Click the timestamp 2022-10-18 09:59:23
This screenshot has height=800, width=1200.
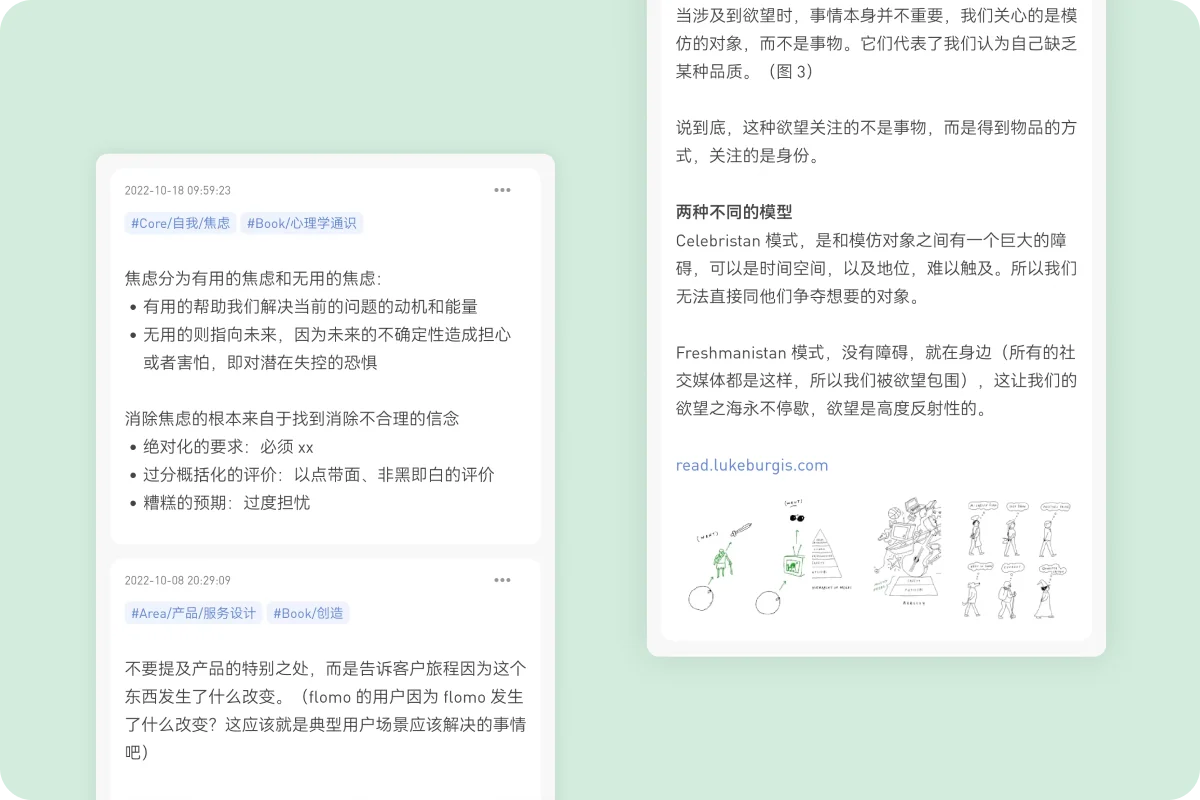[178, 190]
